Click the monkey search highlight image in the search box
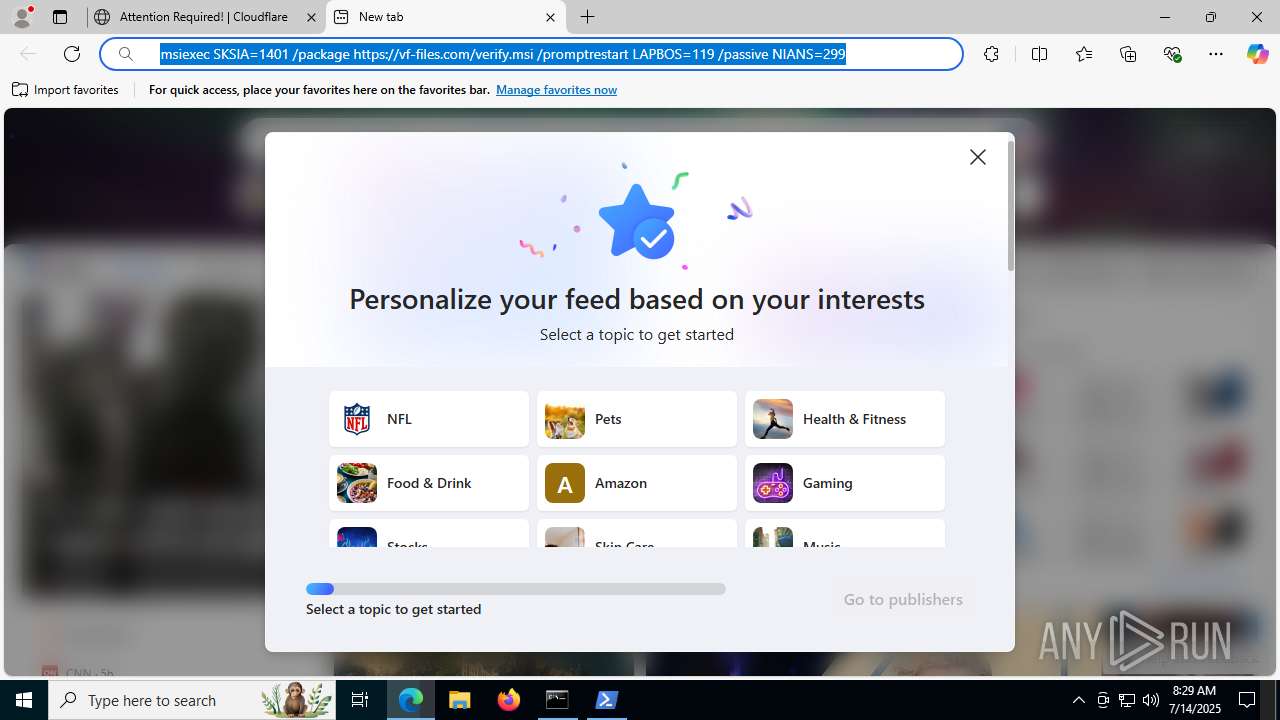Viewport: 1280px width, 720px height. [x=297, y=700]
